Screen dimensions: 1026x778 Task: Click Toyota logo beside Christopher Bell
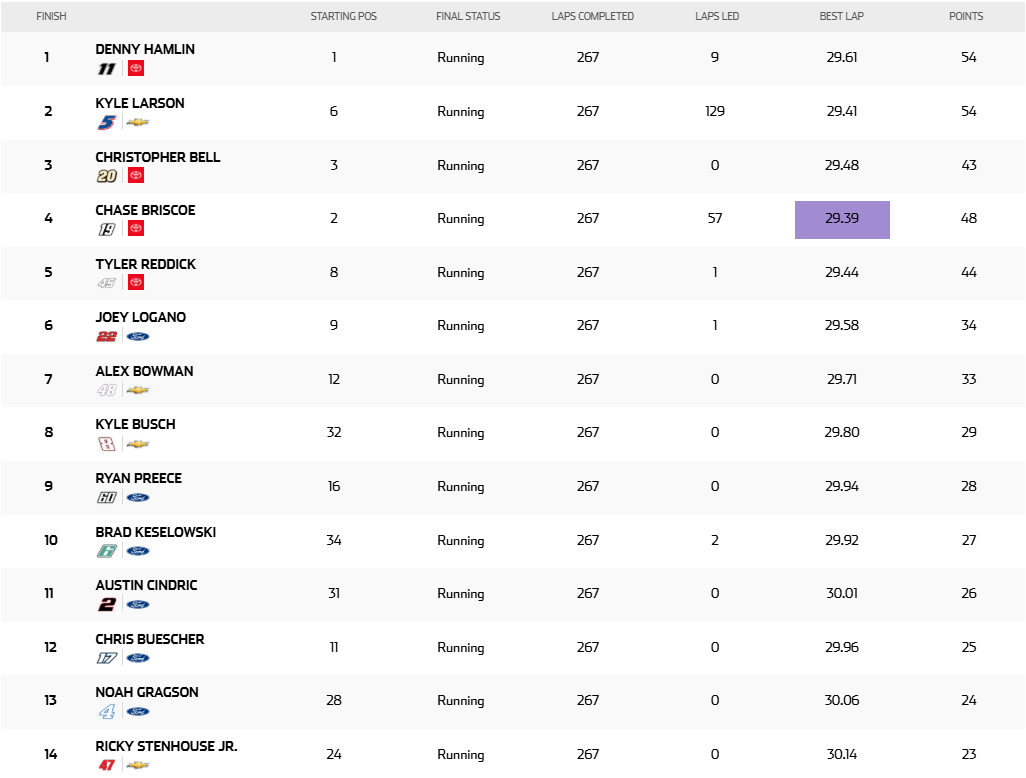click(136, 175)
